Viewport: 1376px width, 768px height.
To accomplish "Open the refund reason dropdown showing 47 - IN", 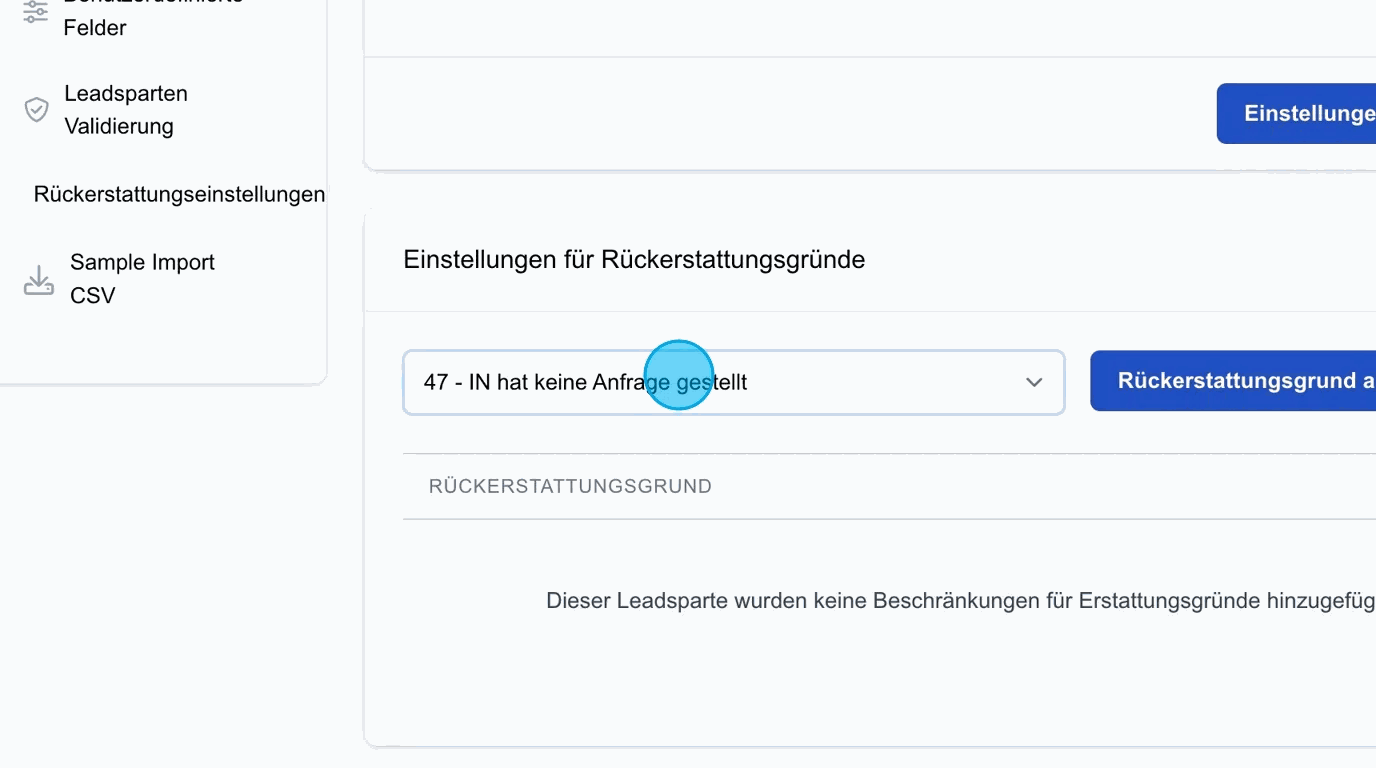I will (734, 382).
